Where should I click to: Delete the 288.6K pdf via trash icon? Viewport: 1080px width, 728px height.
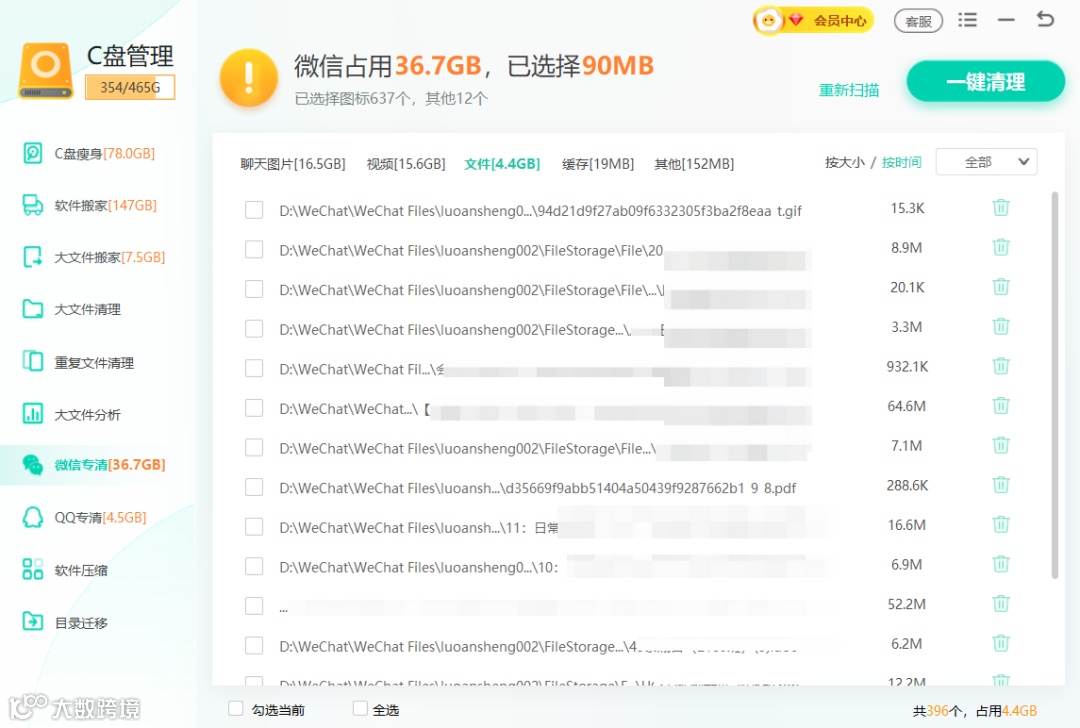[1001, 485]
